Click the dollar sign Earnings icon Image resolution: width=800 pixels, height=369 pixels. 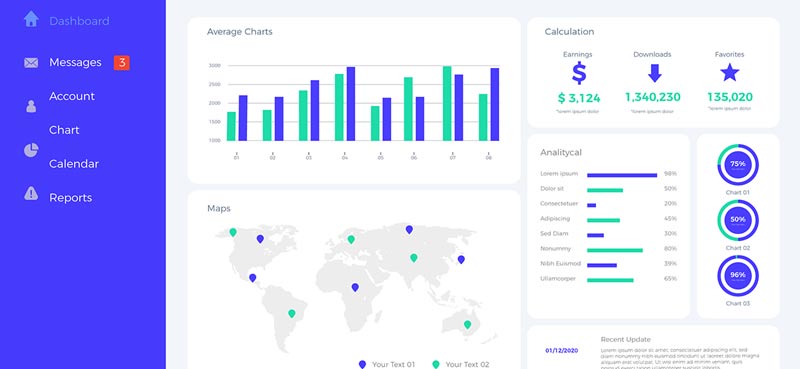coord(579,73)
